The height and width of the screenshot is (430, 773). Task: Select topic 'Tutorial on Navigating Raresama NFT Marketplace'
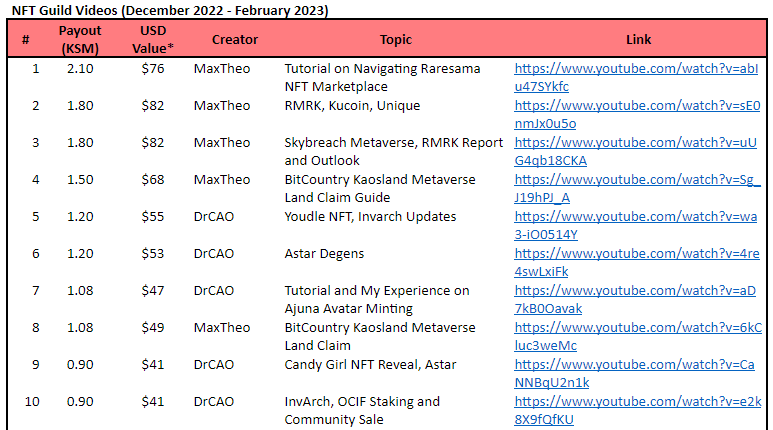382,77
